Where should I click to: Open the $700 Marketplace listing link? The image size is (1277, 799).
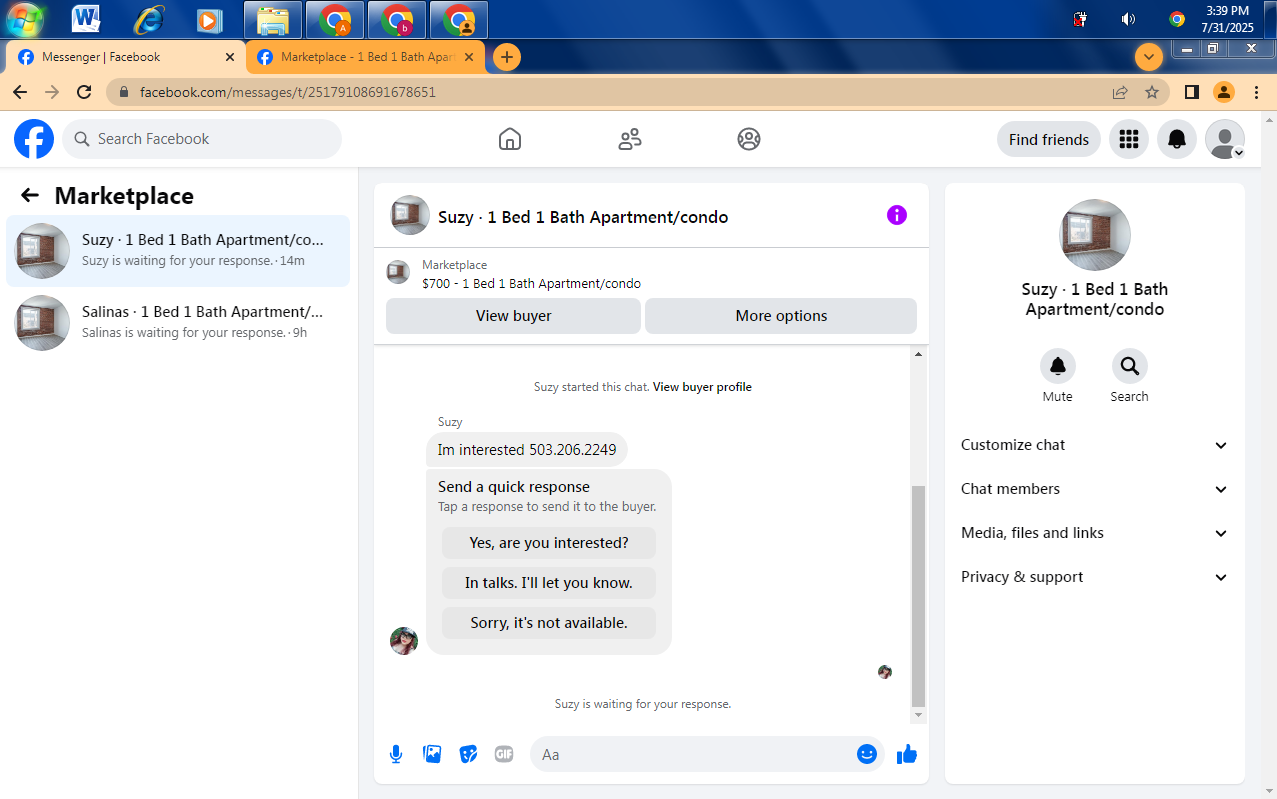pos(531,283)
